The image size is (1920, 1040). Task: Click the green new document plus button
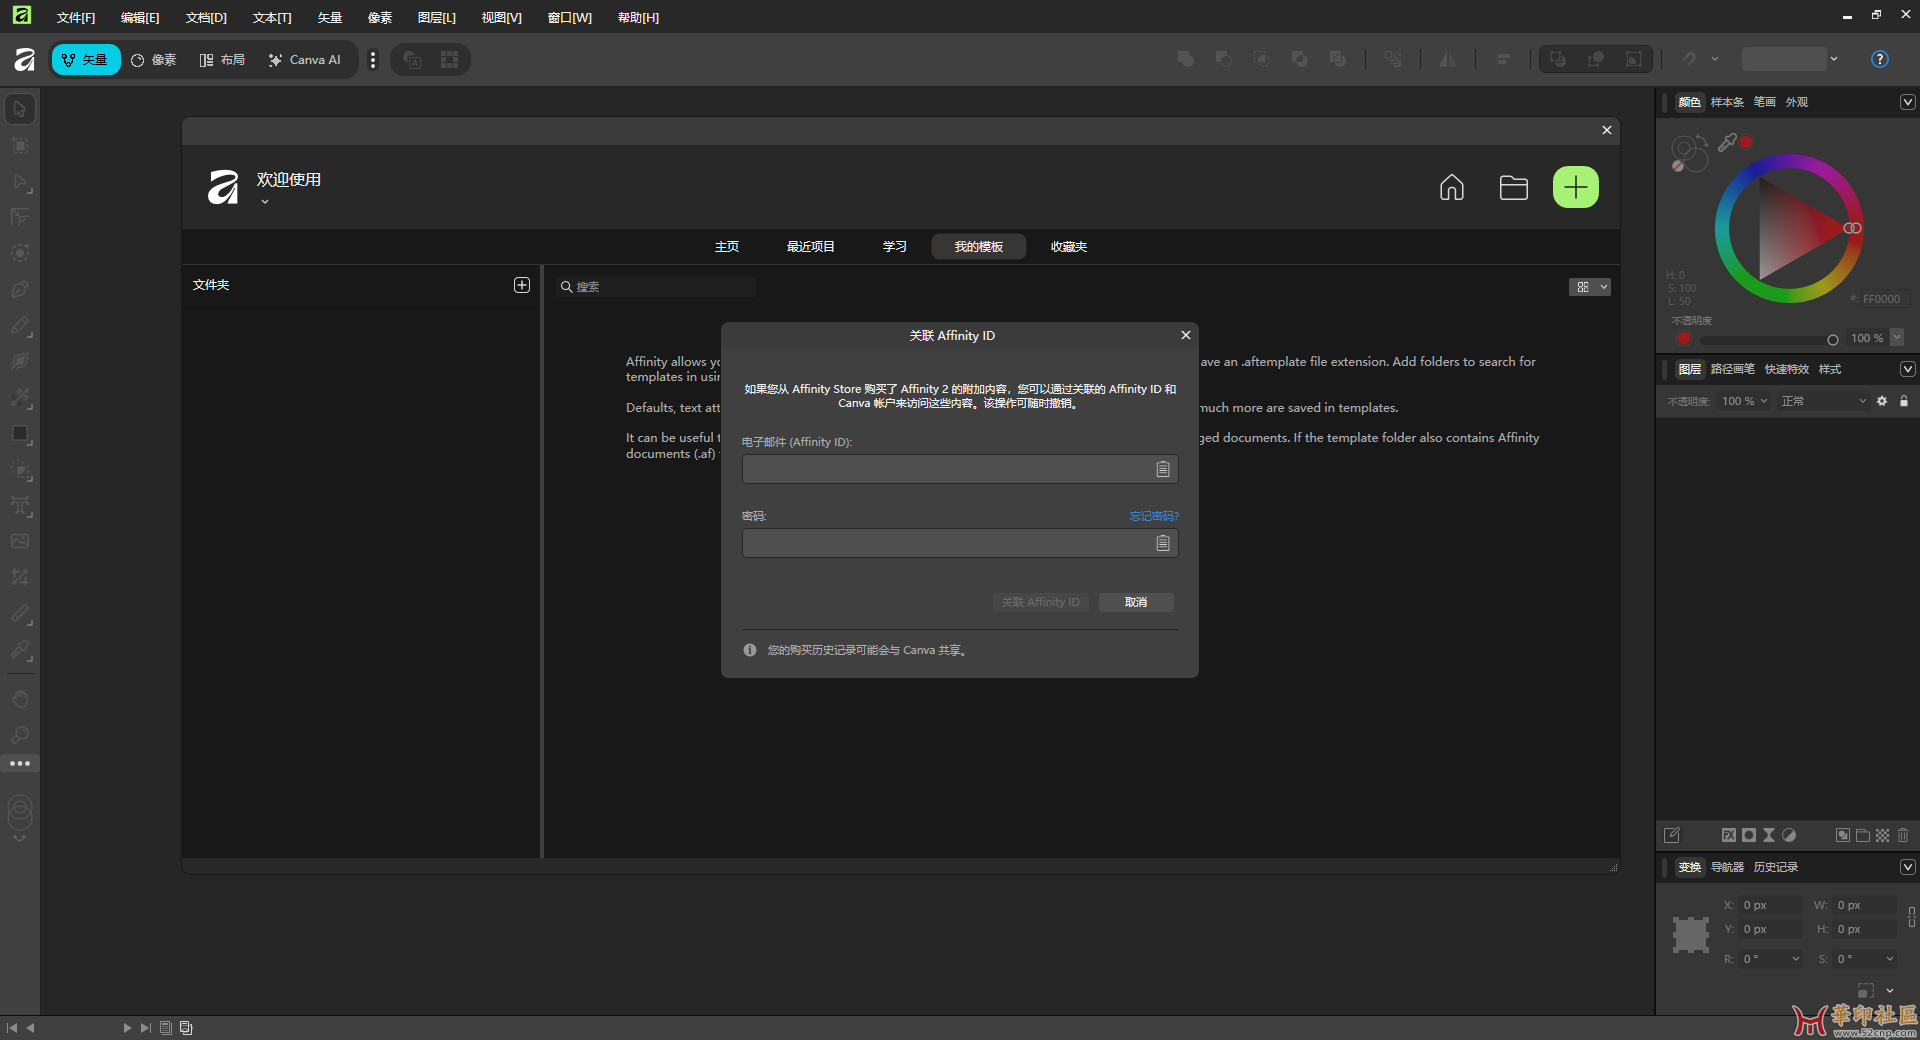coord(1575,187)
